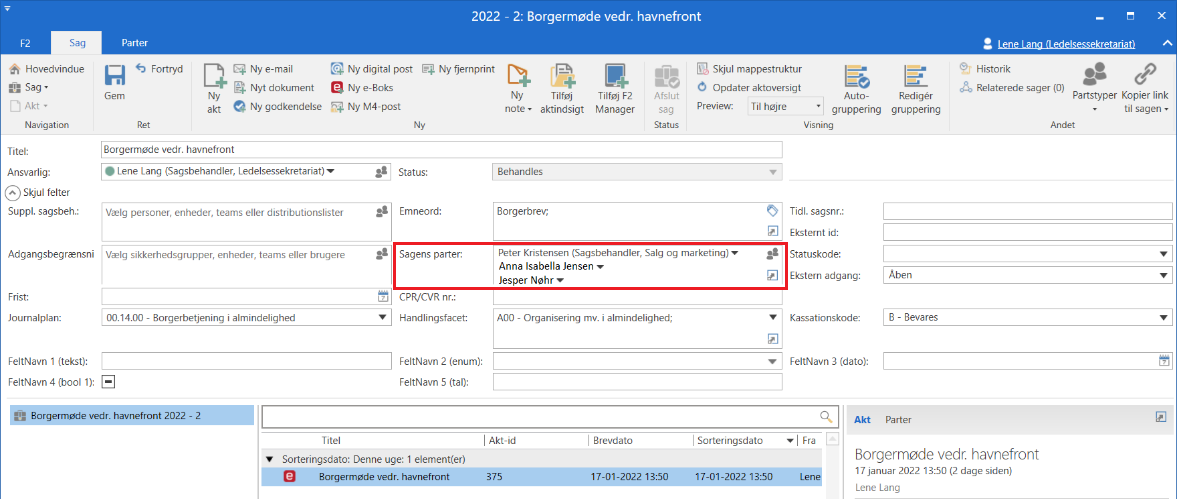
Task: Open Tilføj F2 Manager
Action: coord(615,77)
